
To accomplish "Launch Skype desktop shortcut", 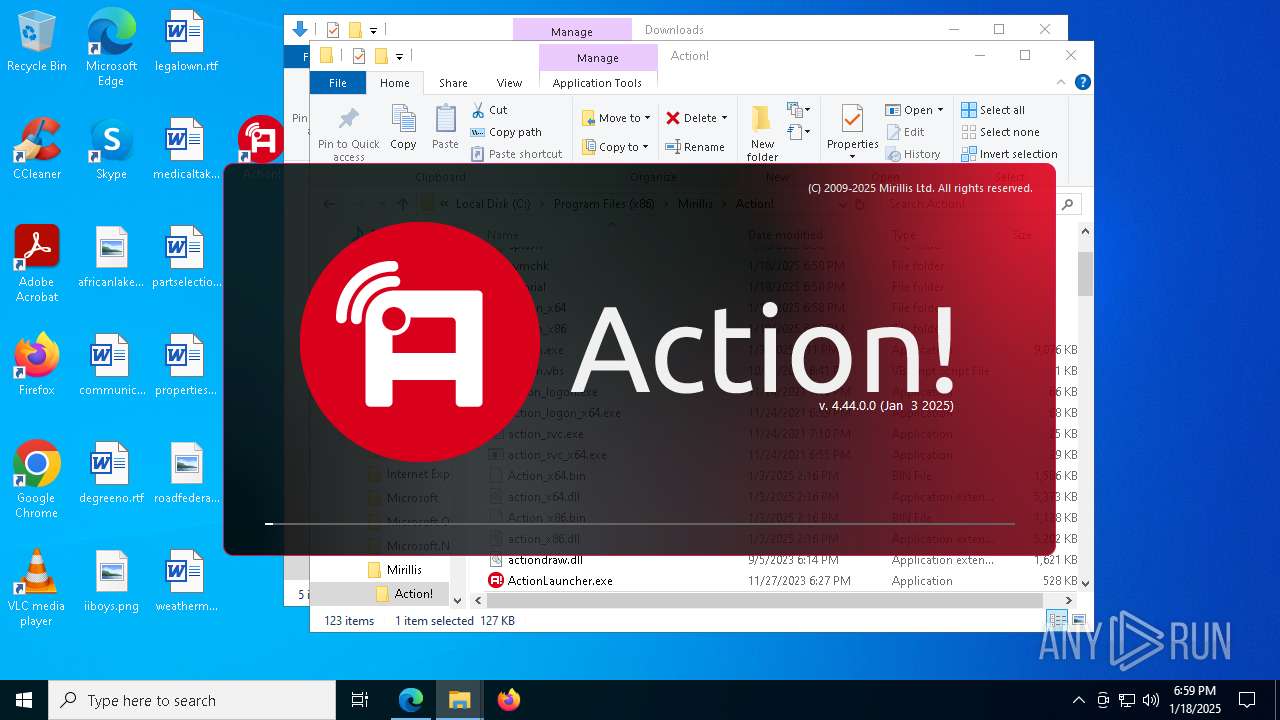I will tap(111, 150).
